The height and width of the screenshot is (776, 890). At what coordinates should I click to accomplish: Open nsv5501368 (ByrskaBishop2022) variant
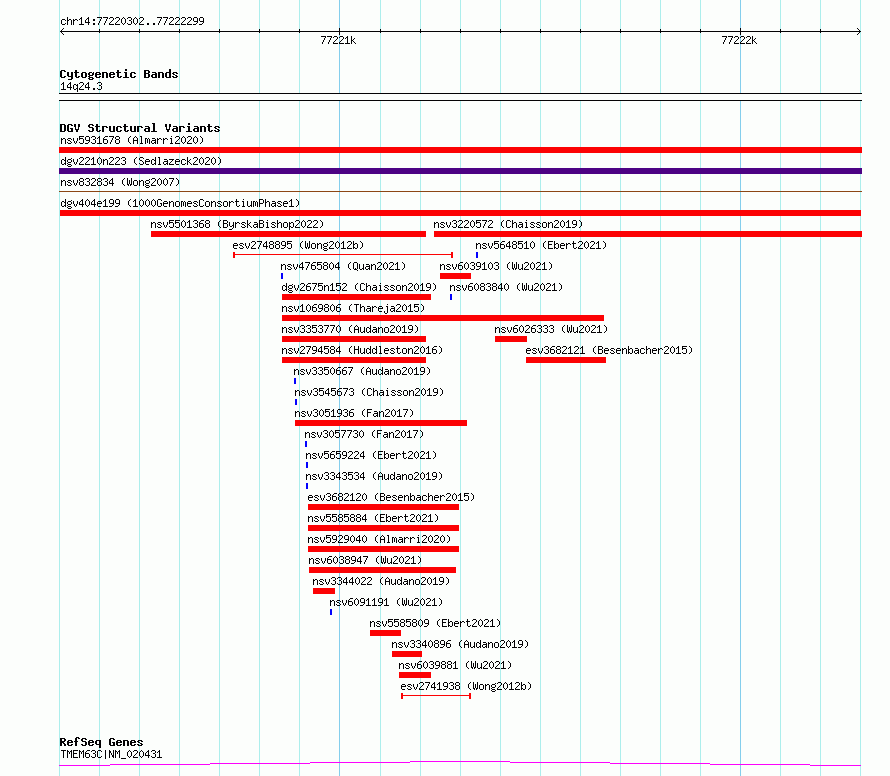pyautogui.click(x=237, y=224)
